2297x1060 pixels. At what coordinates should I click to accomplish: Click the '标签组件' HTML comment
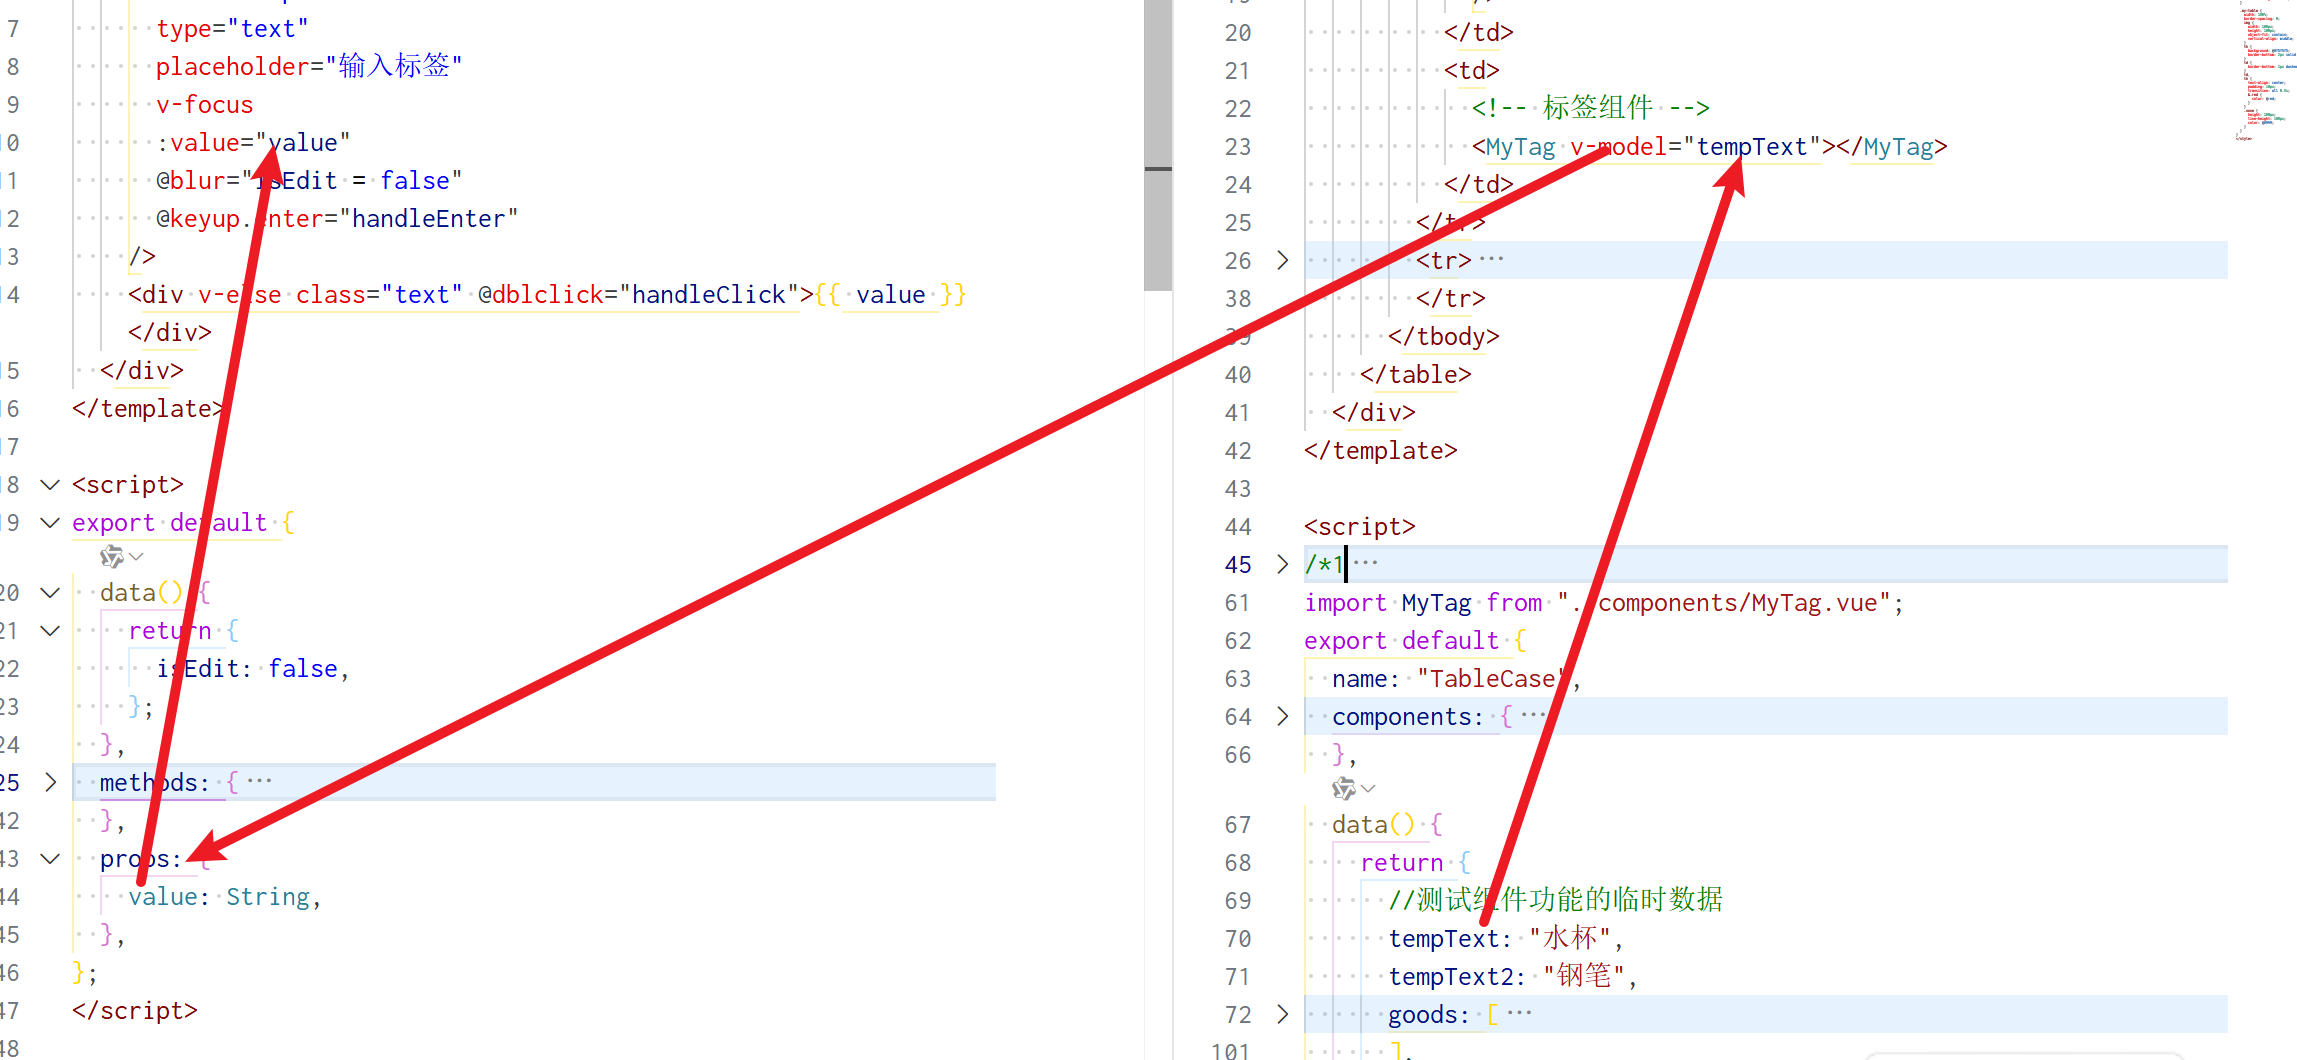[x=1590, y=108]
